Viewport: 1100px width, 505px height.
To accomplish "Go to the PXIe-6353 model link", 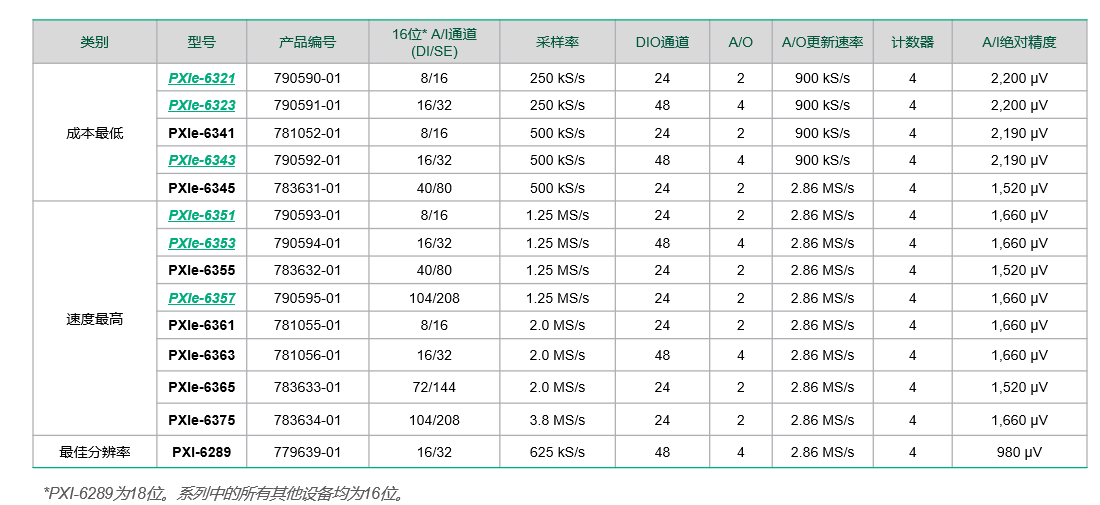I will click(201, 243).
